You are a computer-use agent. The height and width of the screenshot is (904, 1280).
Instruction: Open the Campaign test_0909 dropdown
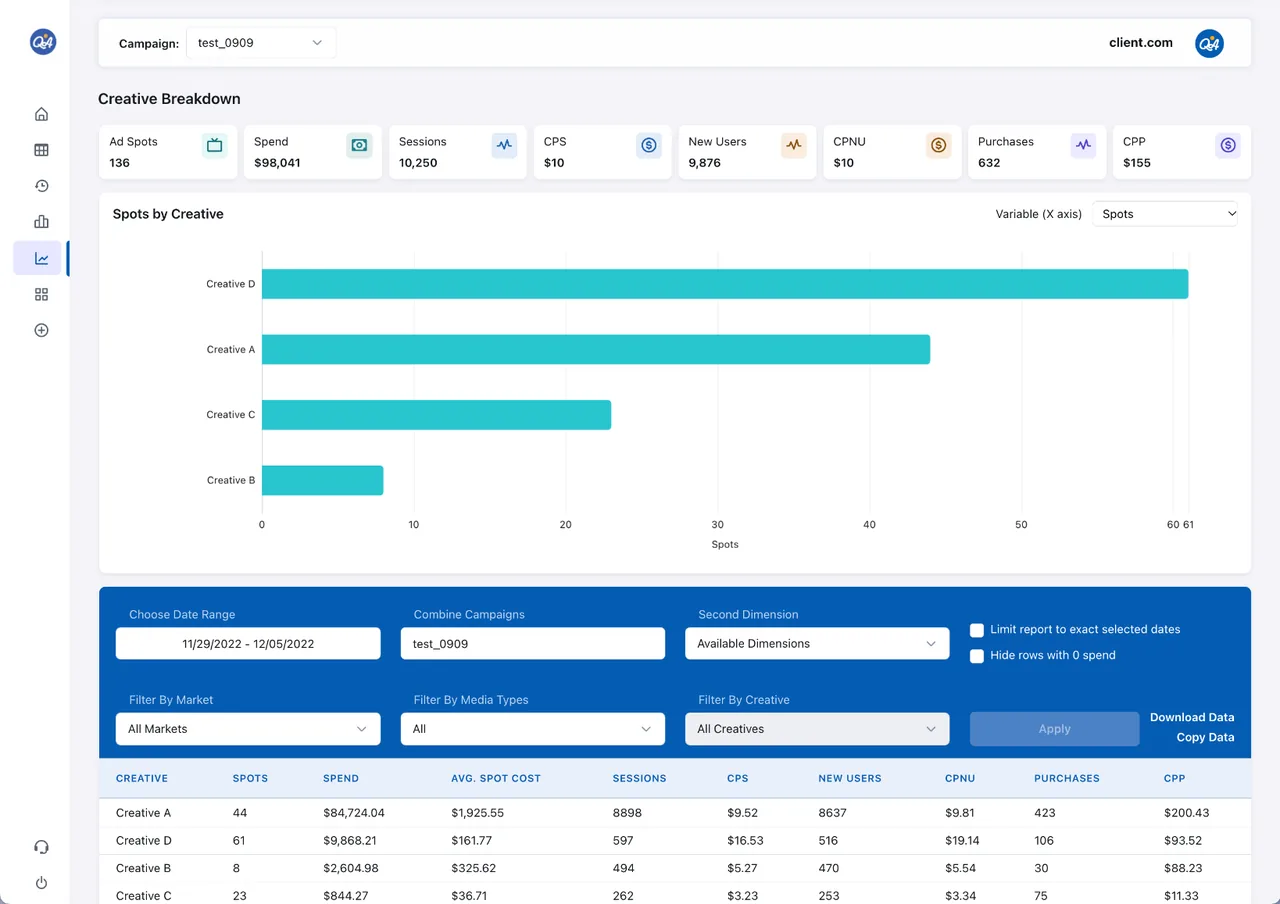tap(261, 43)
